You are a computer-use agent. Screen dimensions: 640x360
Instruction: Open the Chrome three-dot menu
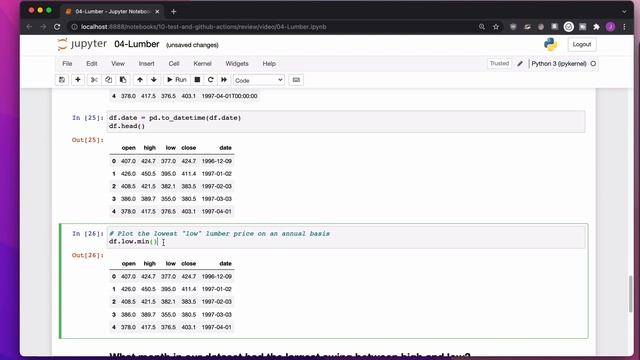tap(624, 27)
